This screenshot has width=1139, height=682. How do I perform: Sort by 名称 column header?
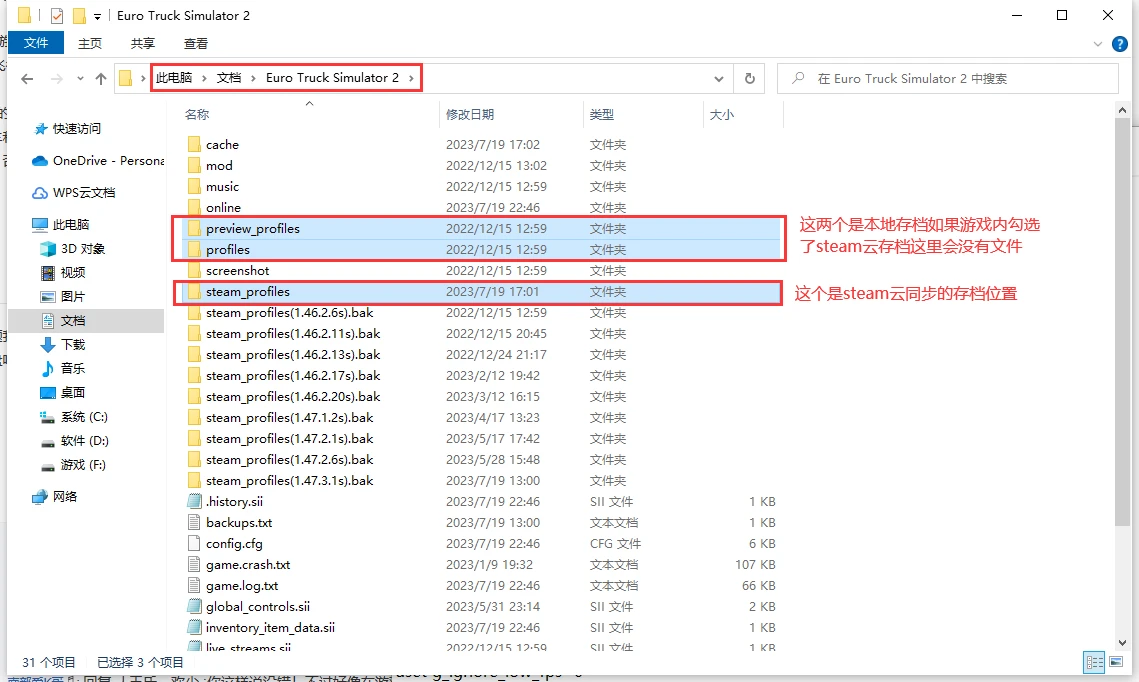coord(197,114)
